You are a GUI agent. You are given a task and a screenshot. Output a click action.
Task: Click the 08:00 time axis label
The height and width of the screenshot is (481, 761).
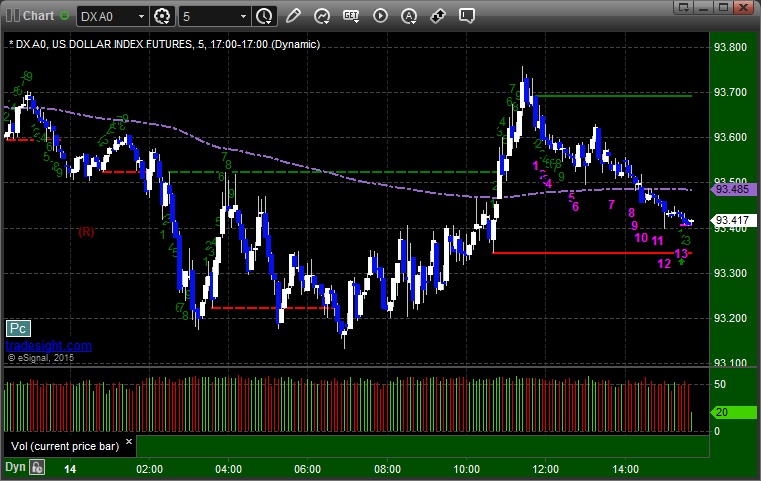[387, 469]
